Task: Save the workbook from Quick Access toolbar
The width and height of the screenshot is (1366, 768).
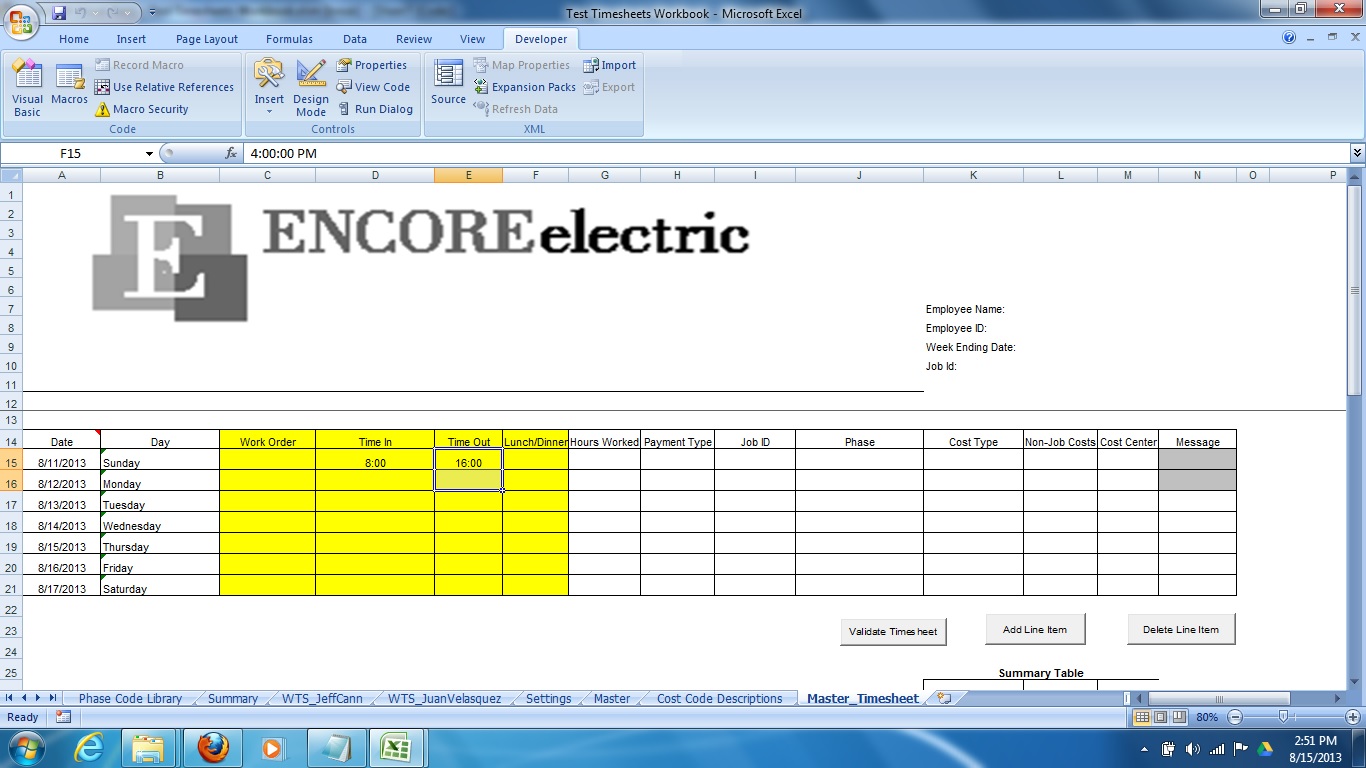Action: click(59, 13)
